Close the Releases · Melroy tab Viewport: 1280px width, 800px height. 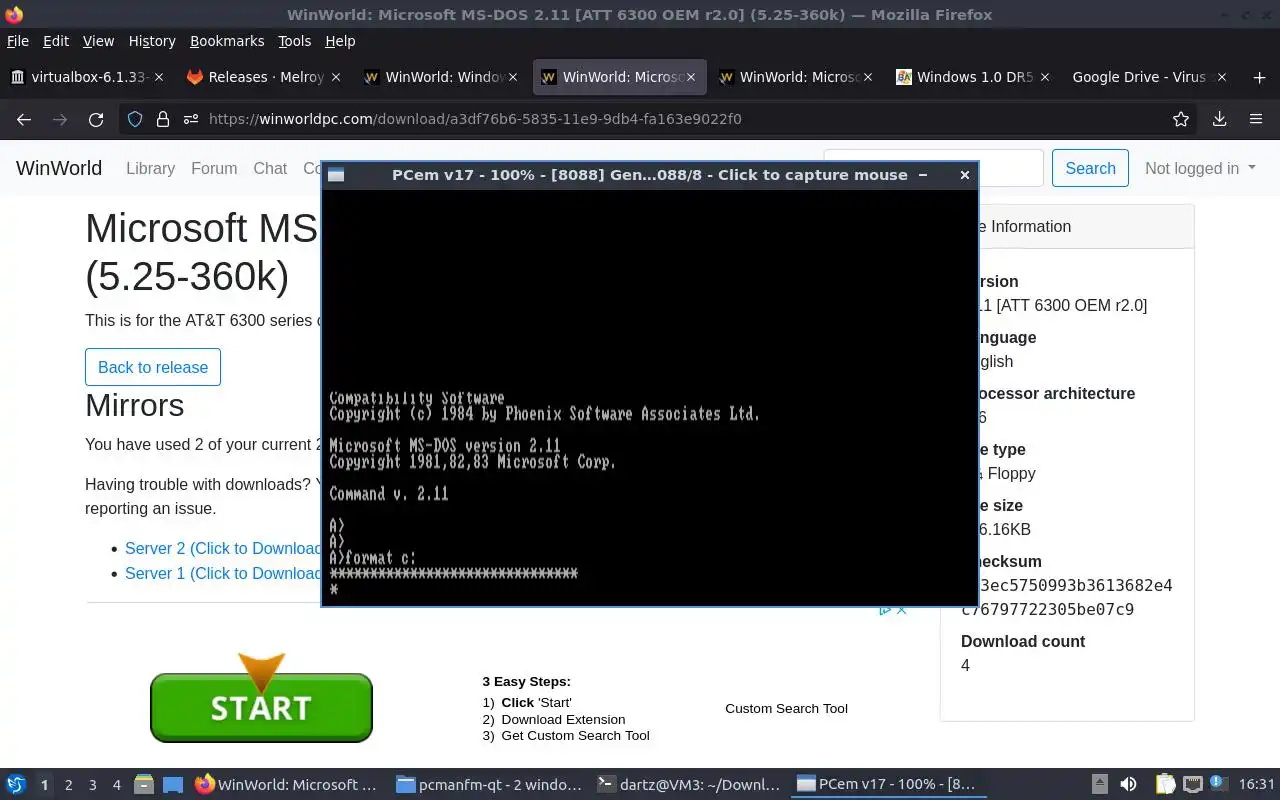point(336,77)
